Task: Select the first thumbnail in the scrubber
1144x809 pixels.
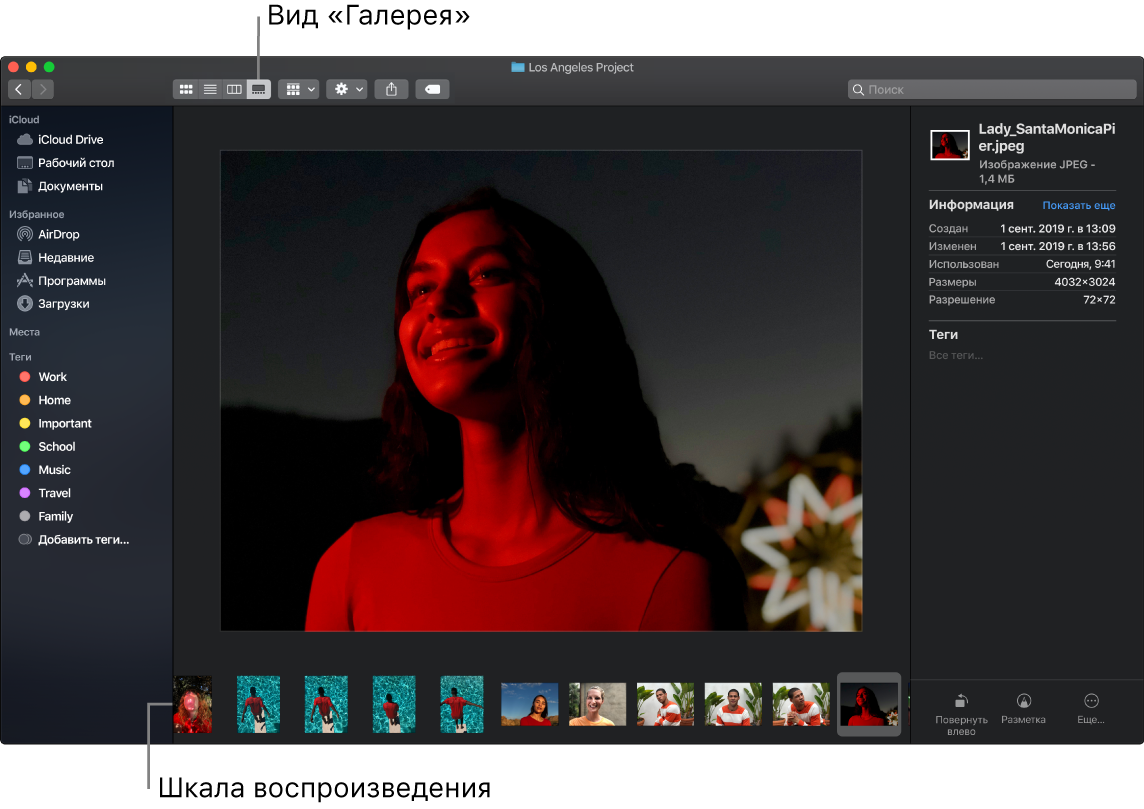Action: [x=193, y=704]
